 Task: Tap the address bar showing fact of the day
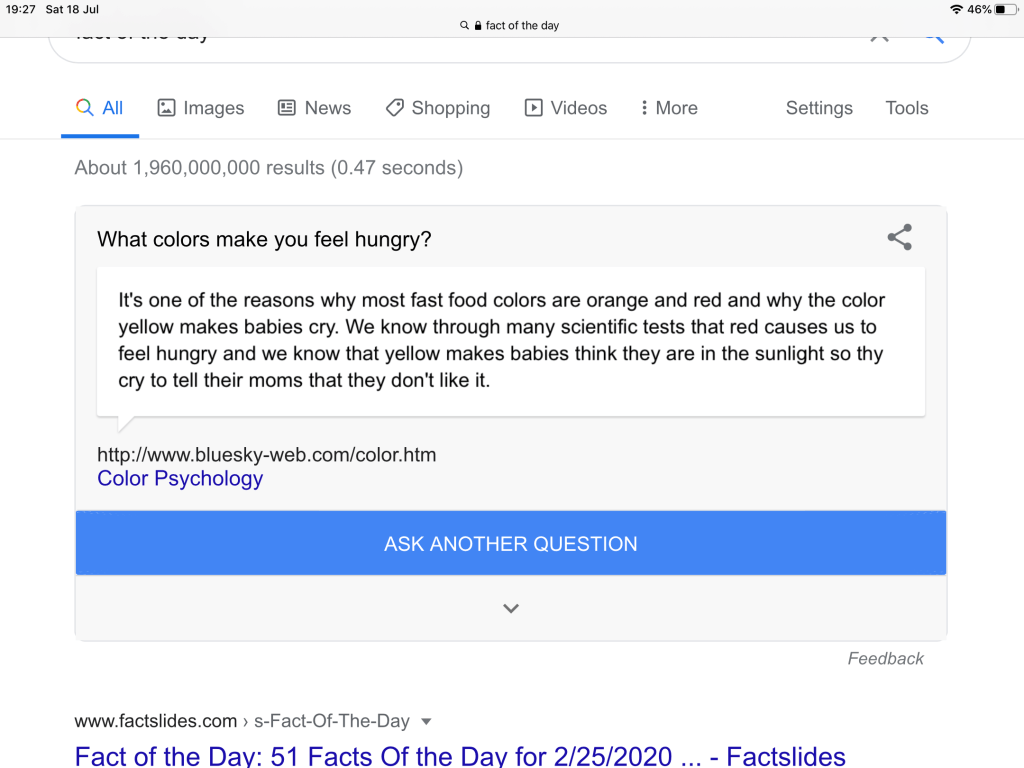pyautogui.click(x=511, y=26)
